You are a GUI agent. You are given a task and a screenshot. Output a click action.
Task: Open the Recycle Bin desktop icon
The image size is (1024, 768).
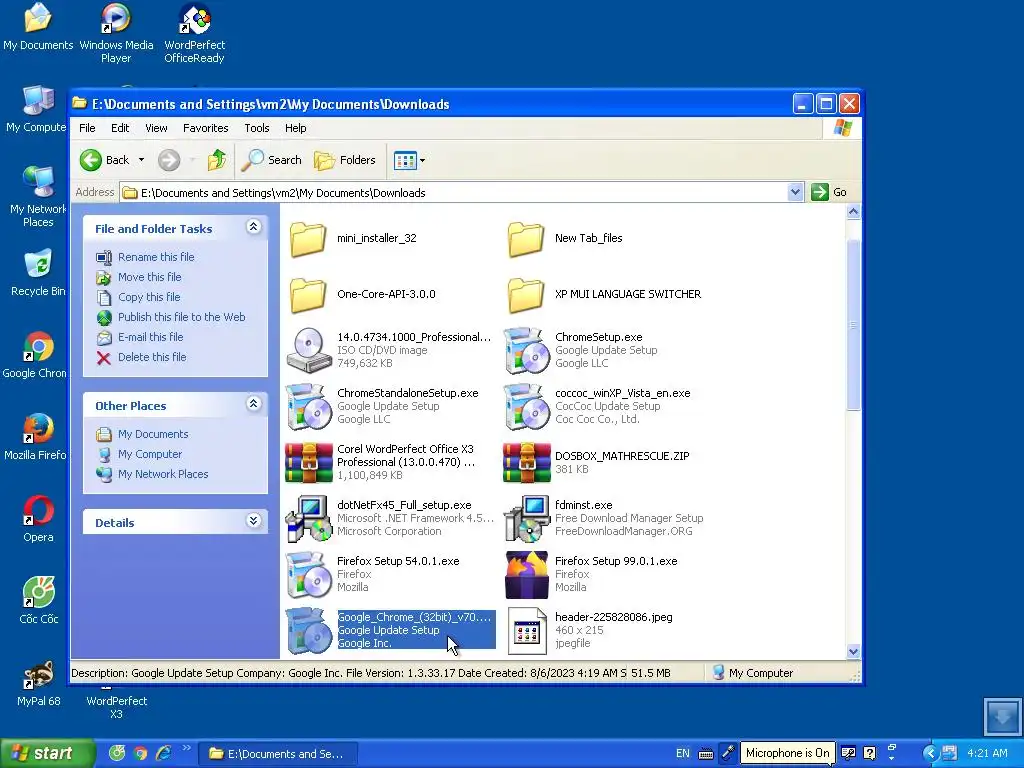[x=39, y=273]
